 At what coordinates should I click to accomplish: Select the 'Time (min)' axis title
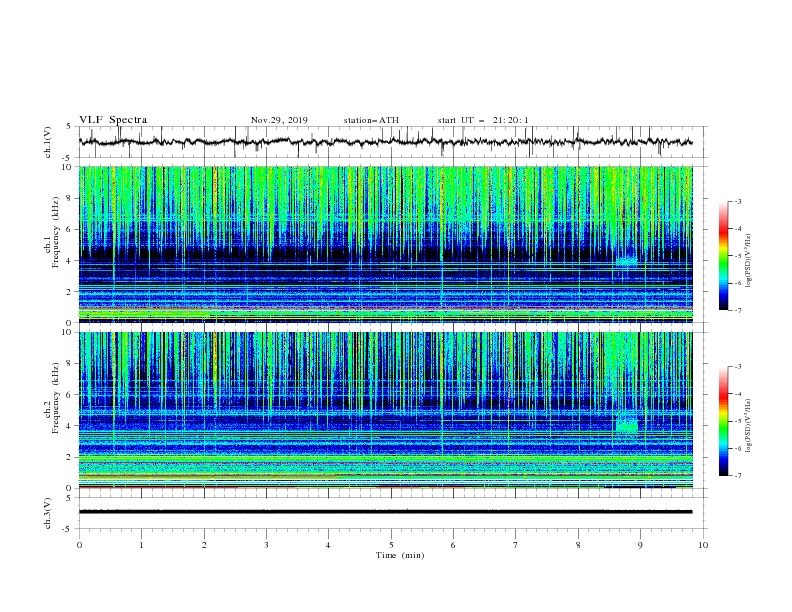400,555
